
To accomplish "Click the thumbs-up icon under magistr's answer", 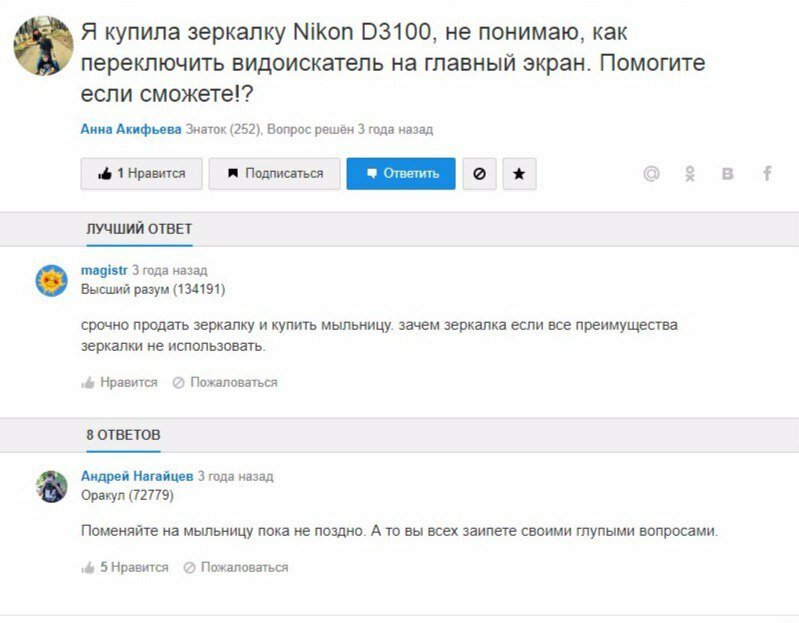I will point(88,382).
